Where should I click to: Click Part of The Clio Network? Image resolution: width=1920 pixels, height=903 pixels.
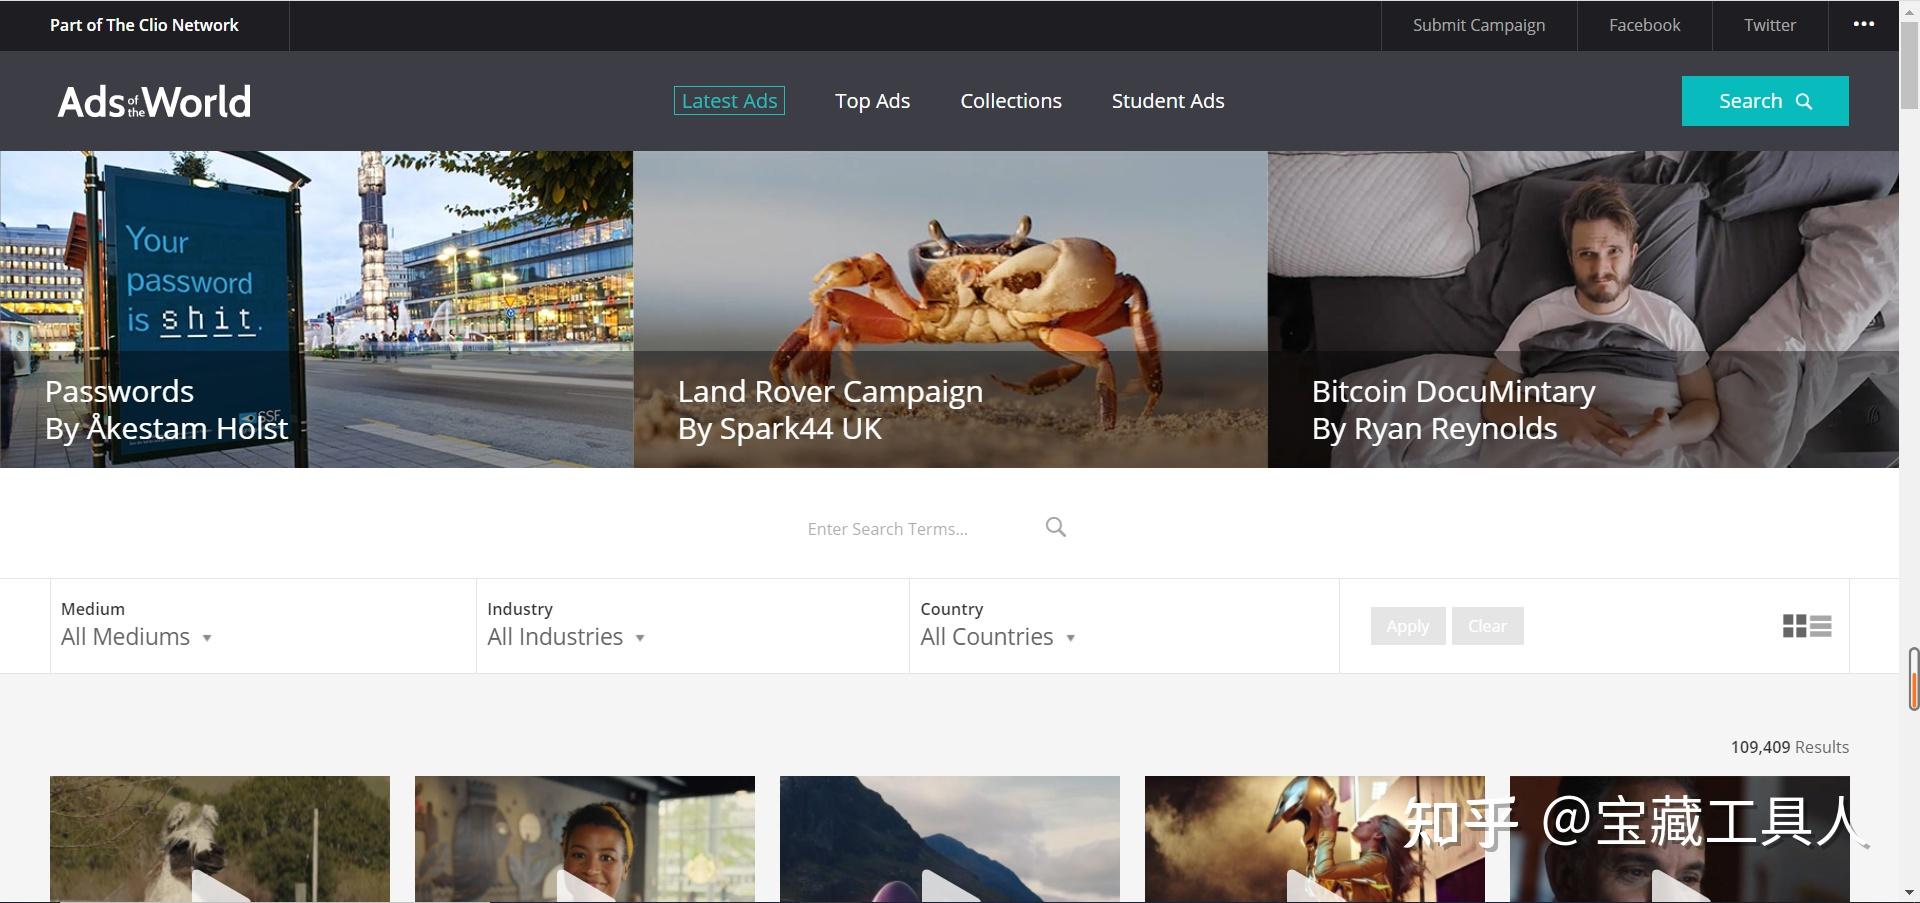pos(144,25)
